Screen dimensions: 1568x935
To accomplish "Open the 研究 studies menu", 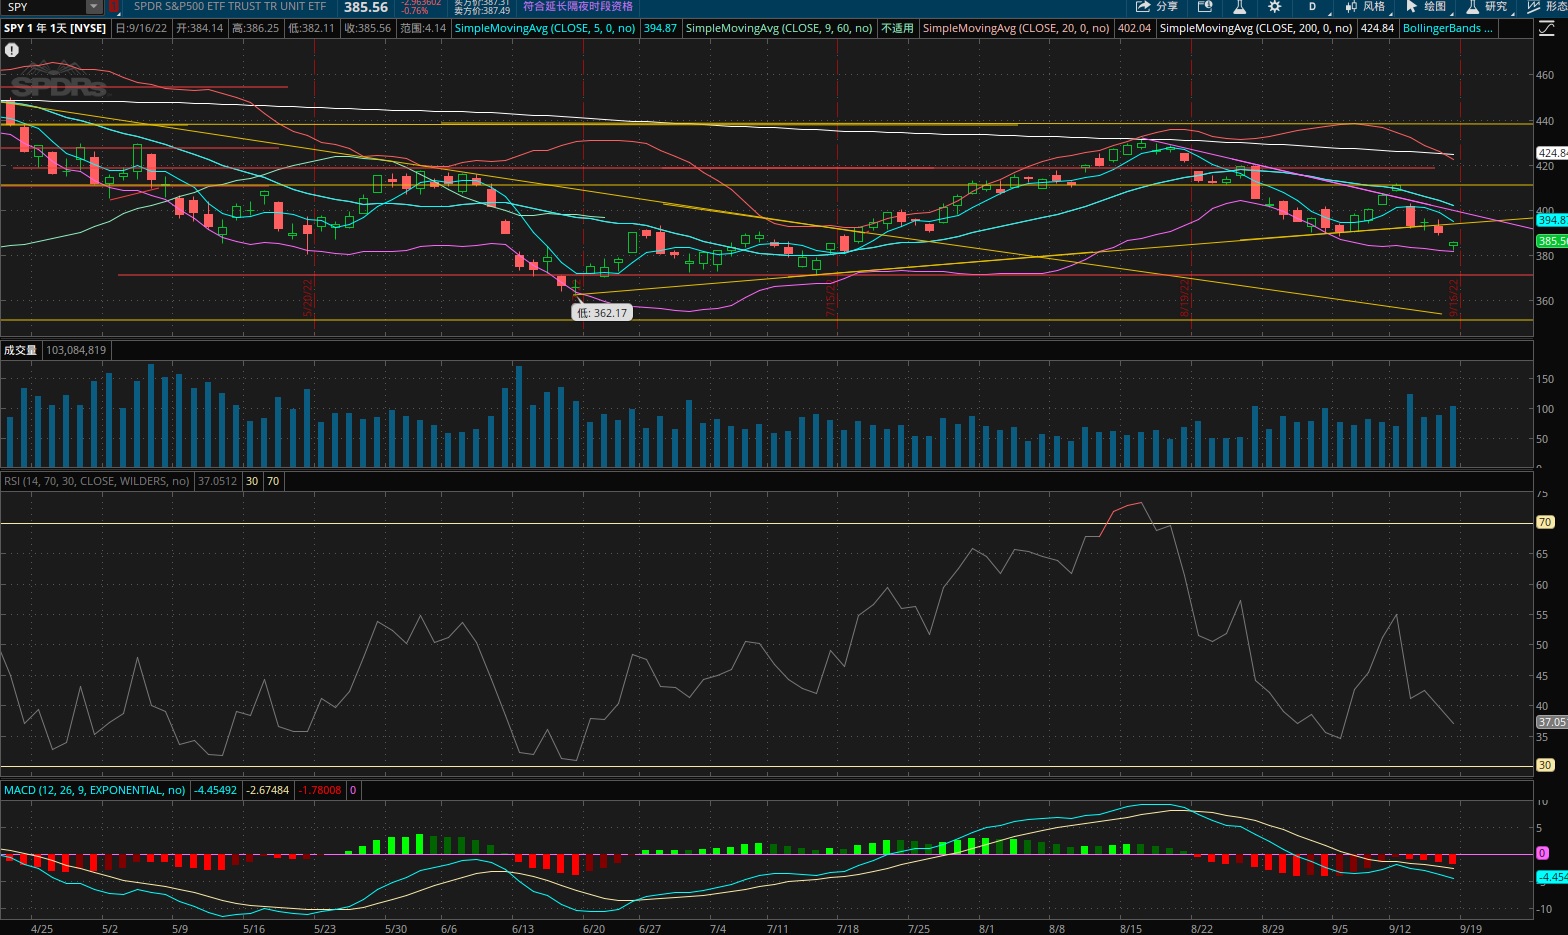I will coord(1487,7).
